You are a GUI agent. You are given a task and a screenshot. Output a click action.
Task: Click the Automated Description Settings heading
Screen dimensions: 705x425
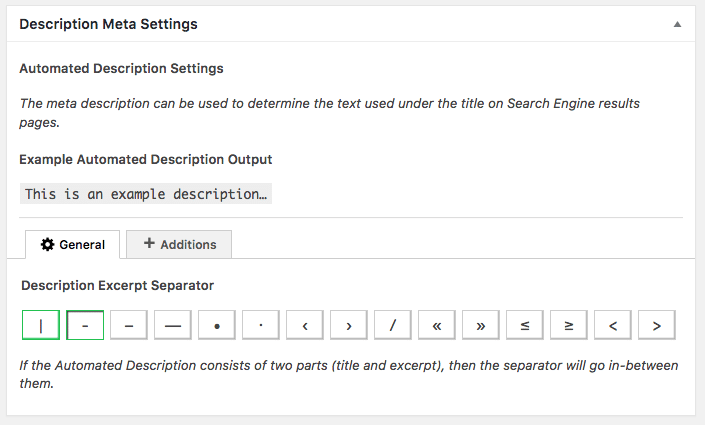(x=121, y=68)
